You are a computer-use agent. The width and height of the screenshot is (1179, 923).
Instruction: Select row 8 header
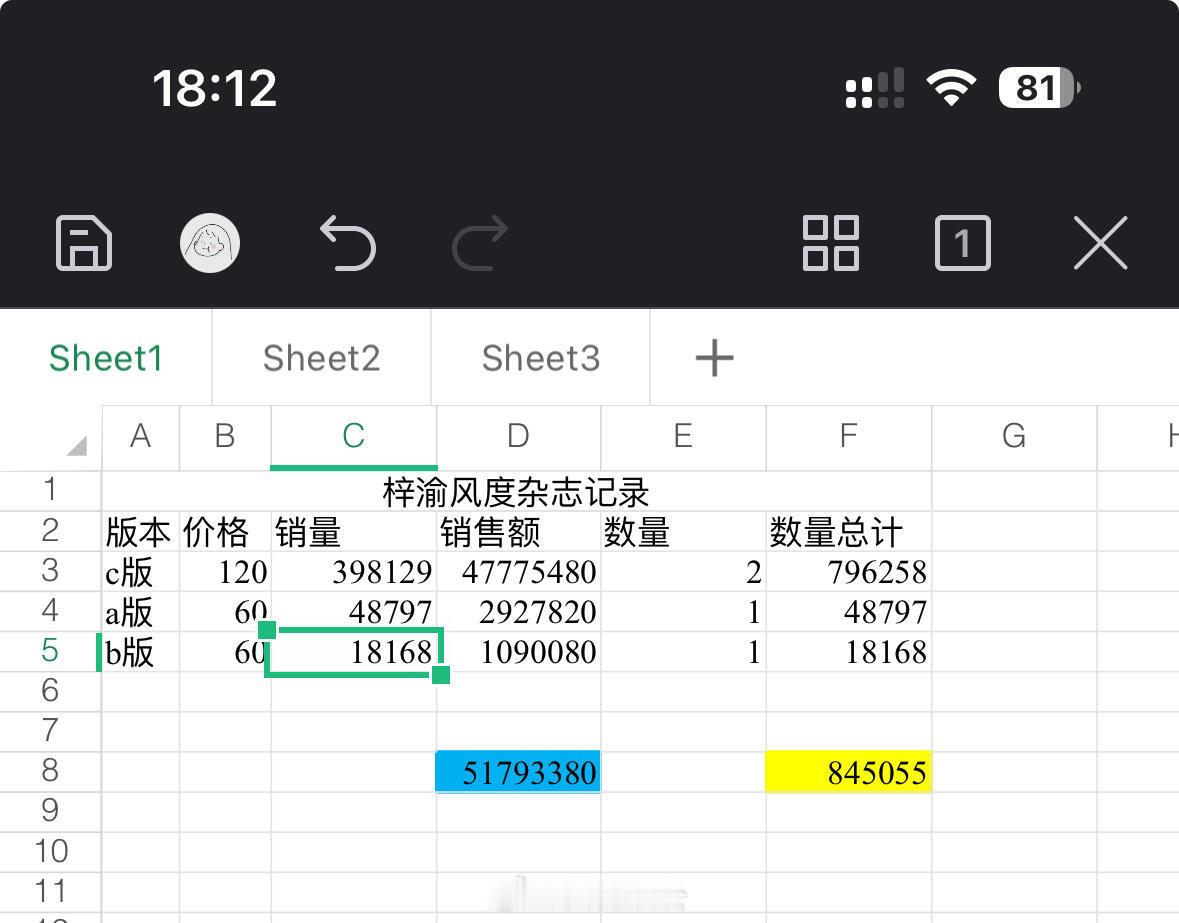(50, 770)
